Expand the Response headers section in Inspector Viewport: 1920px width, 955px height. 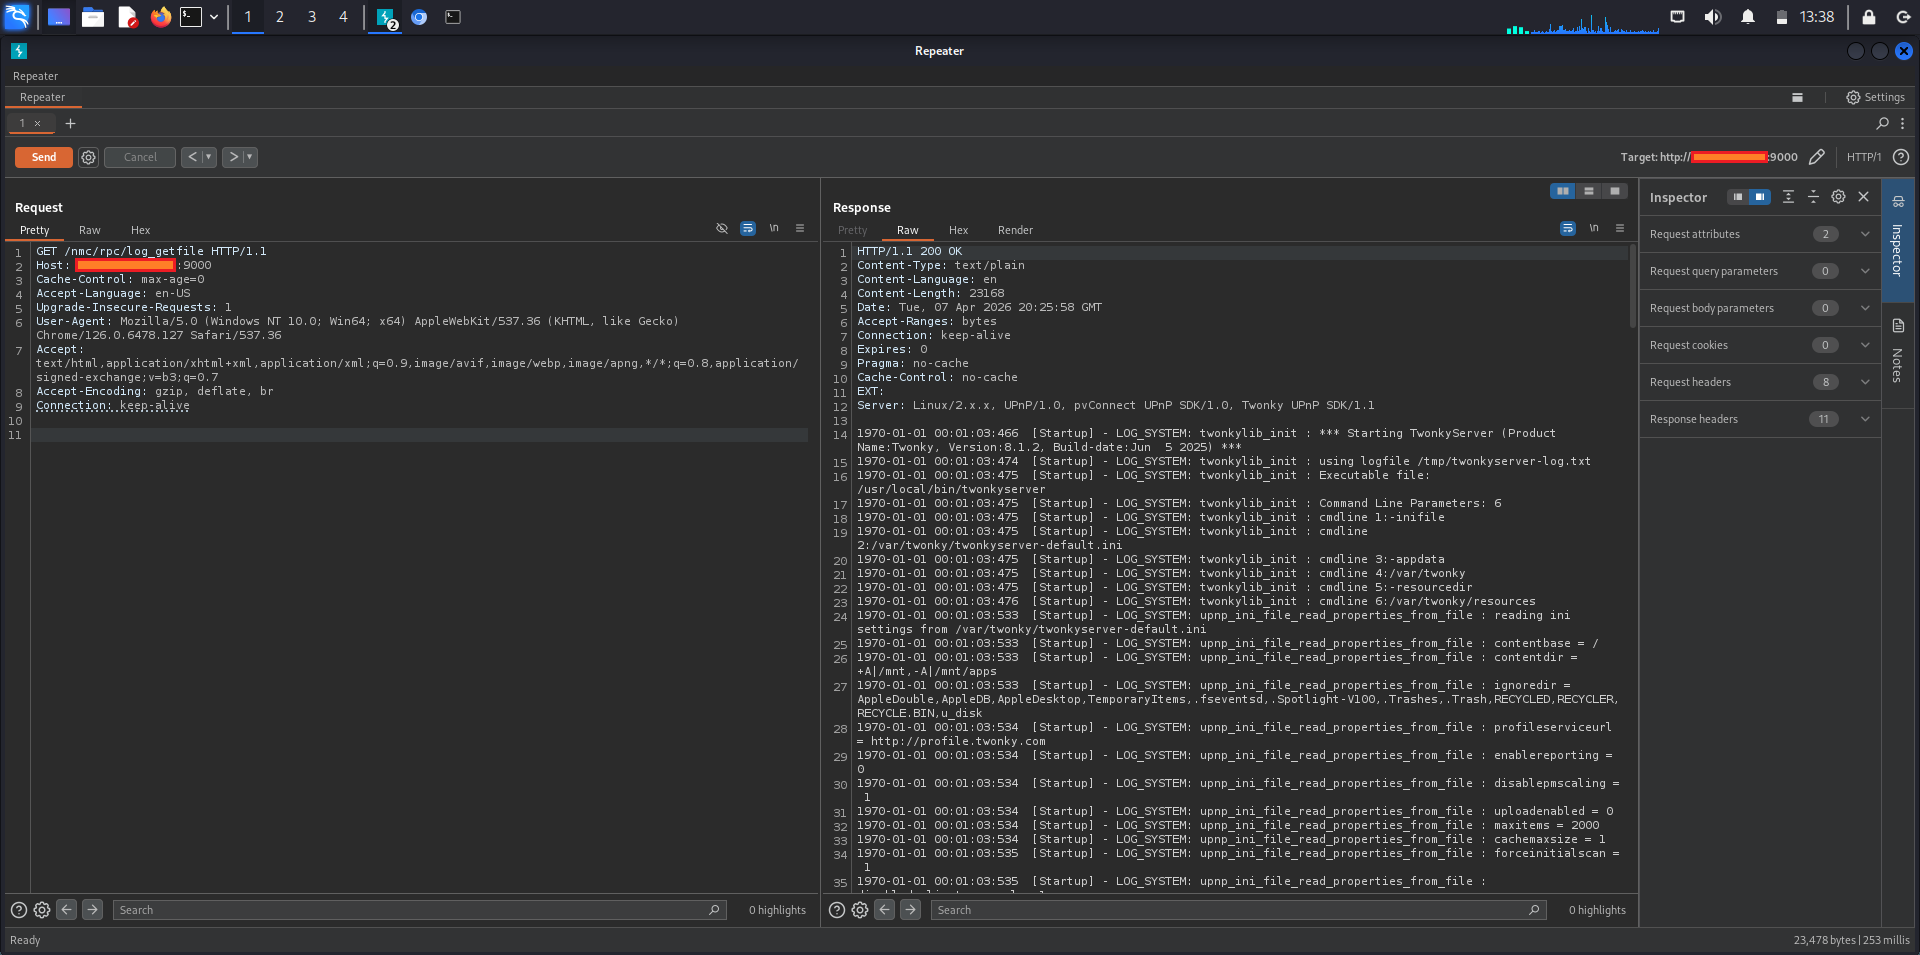1864,419
